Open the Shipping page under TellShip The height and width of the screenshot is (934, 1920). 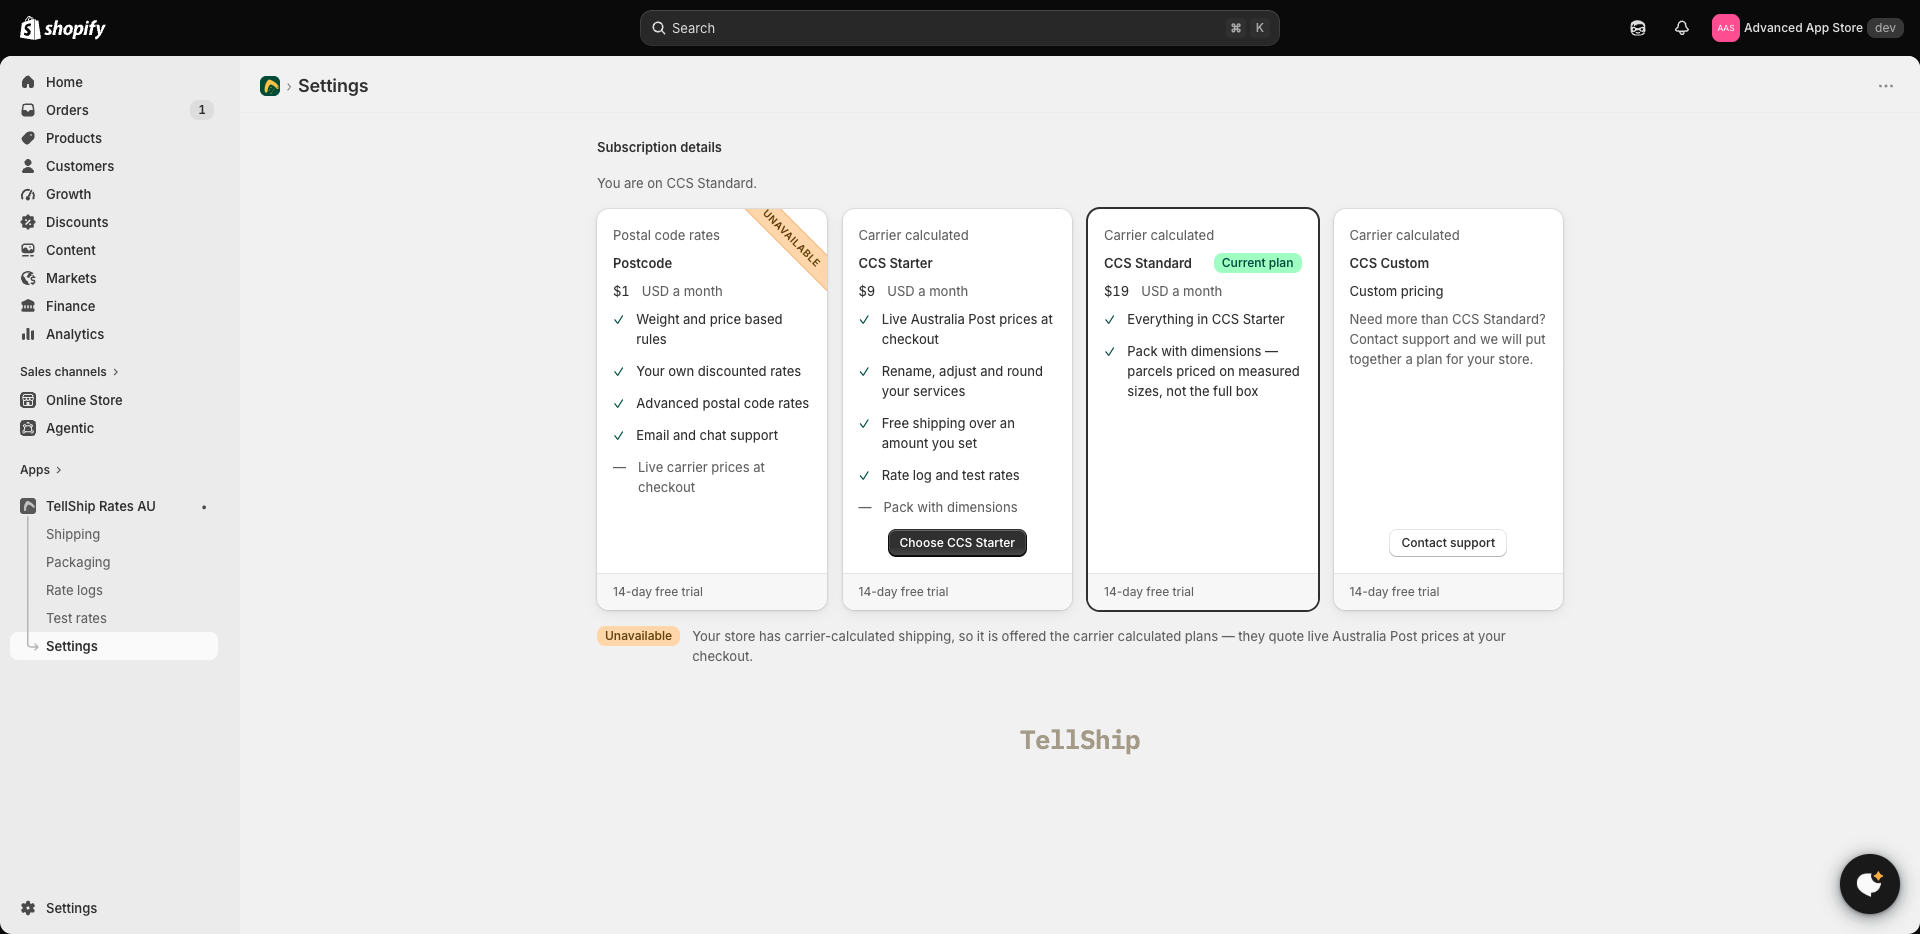click(73, 534)
